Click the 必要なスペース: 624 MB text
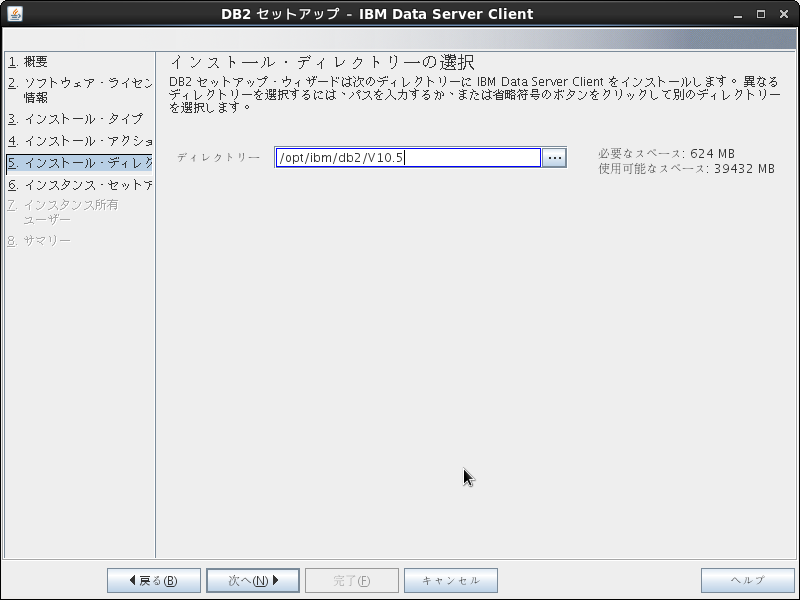800x600 pixels. coord(666,154)
